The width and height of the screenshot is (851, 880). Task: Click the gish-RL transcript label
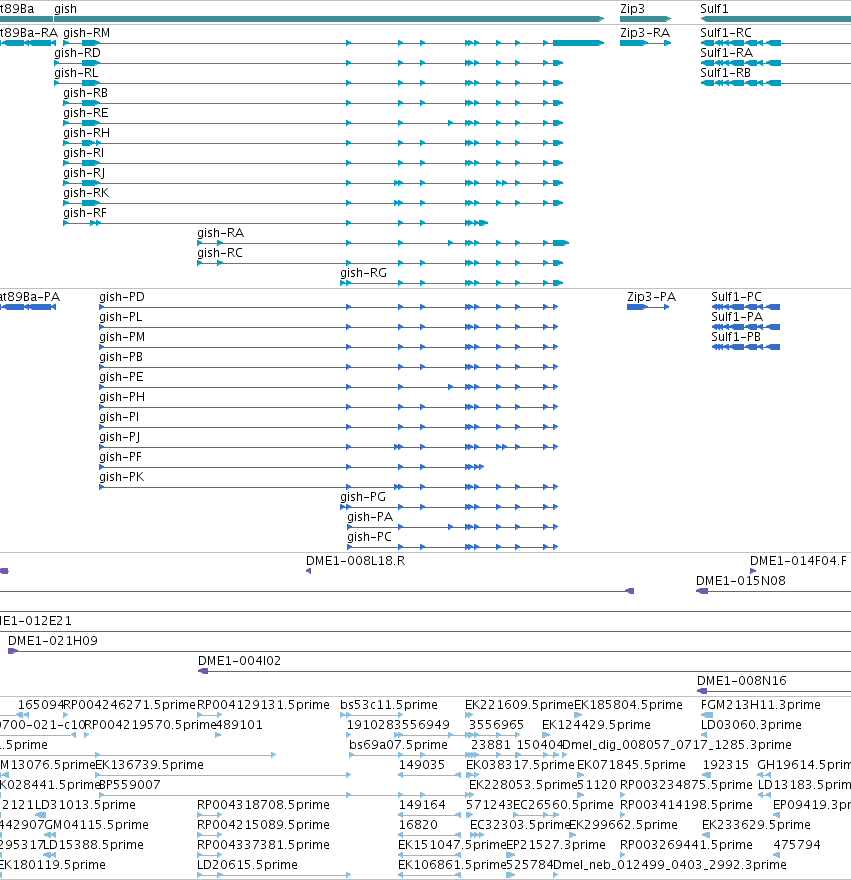point(76,73)
